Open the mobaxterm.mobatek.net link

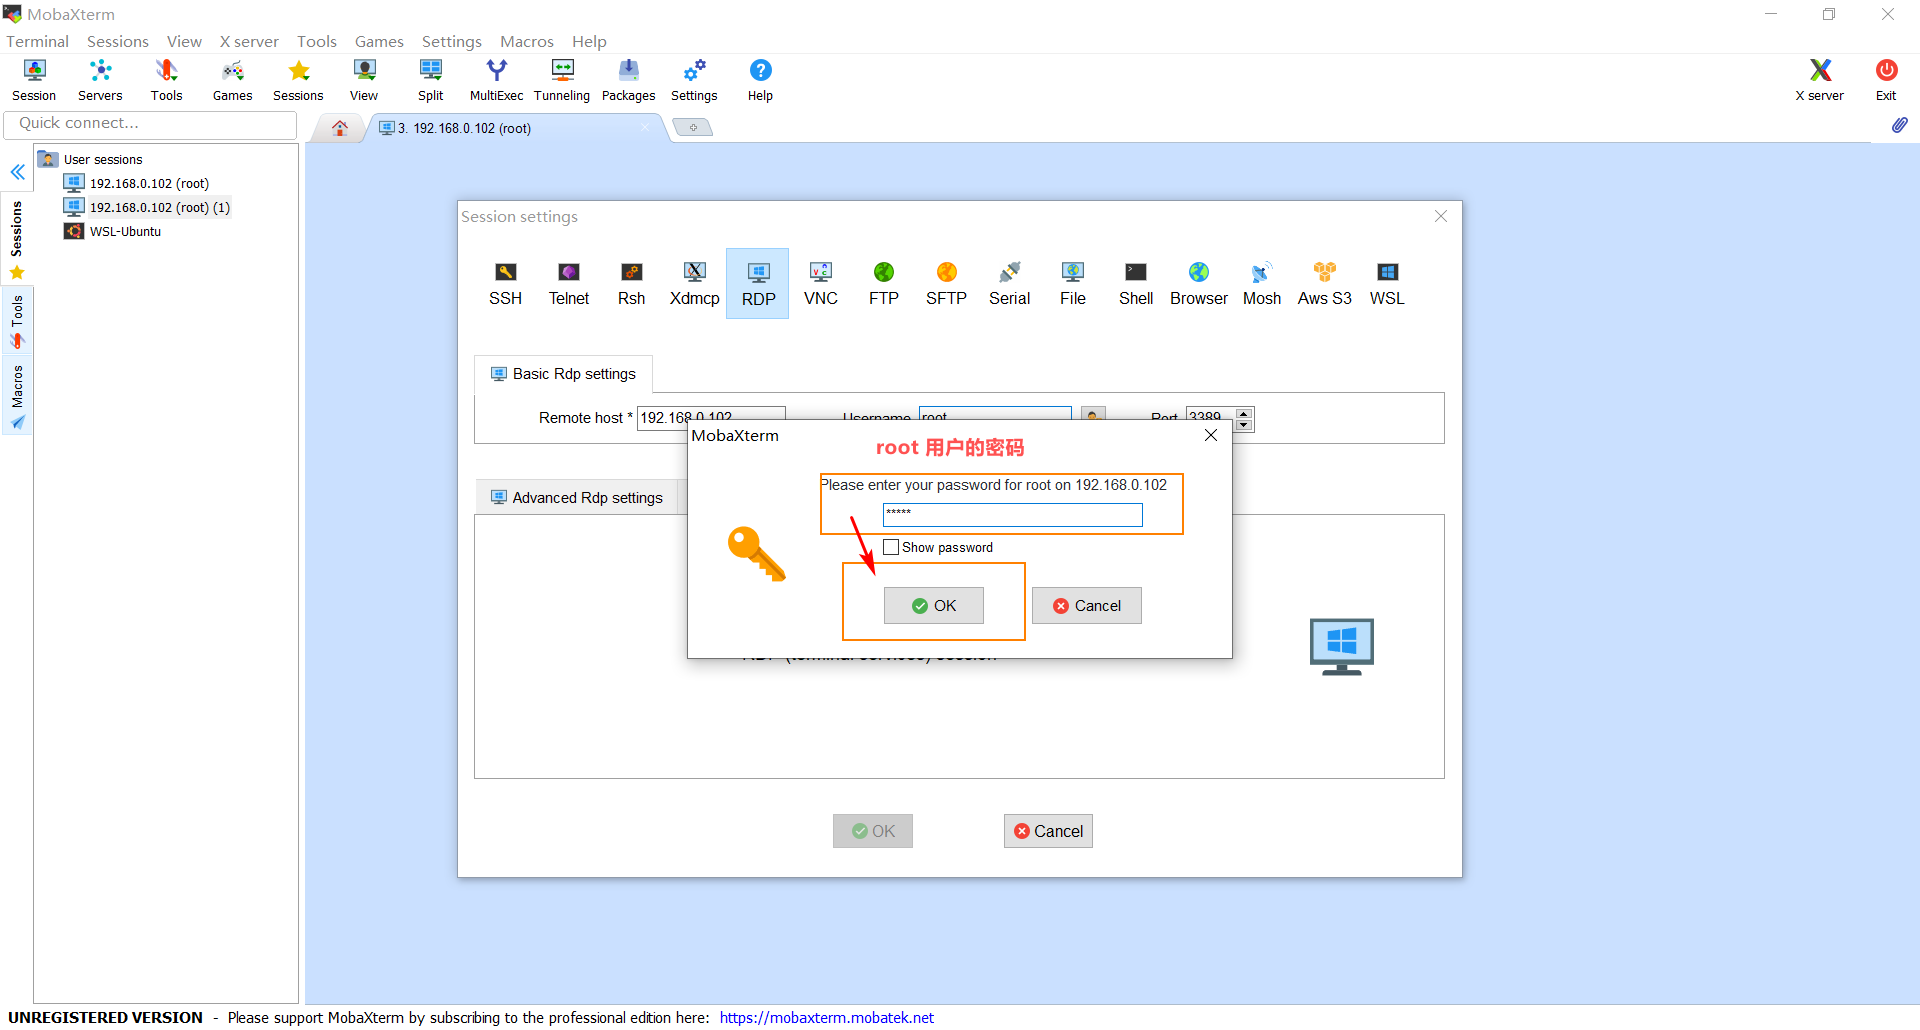826,1017
